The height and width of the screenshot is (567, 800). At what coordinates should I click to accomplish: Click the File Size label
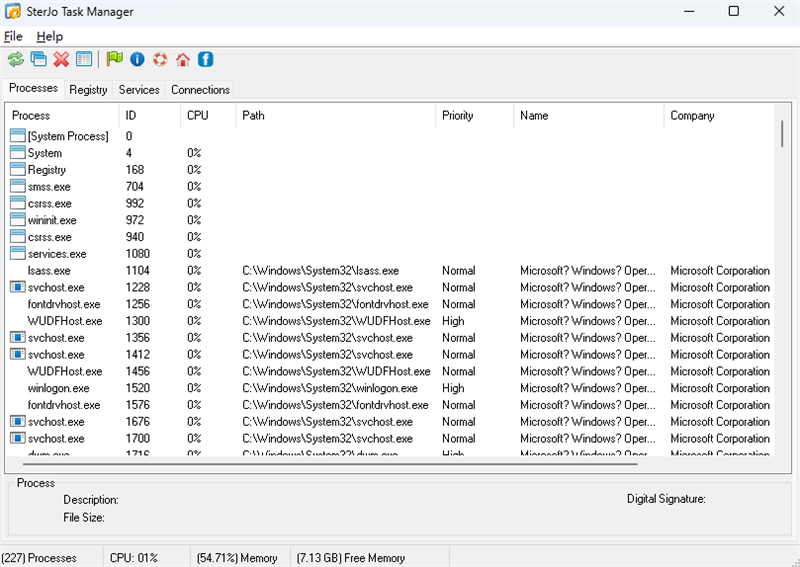tap(84, 517)
